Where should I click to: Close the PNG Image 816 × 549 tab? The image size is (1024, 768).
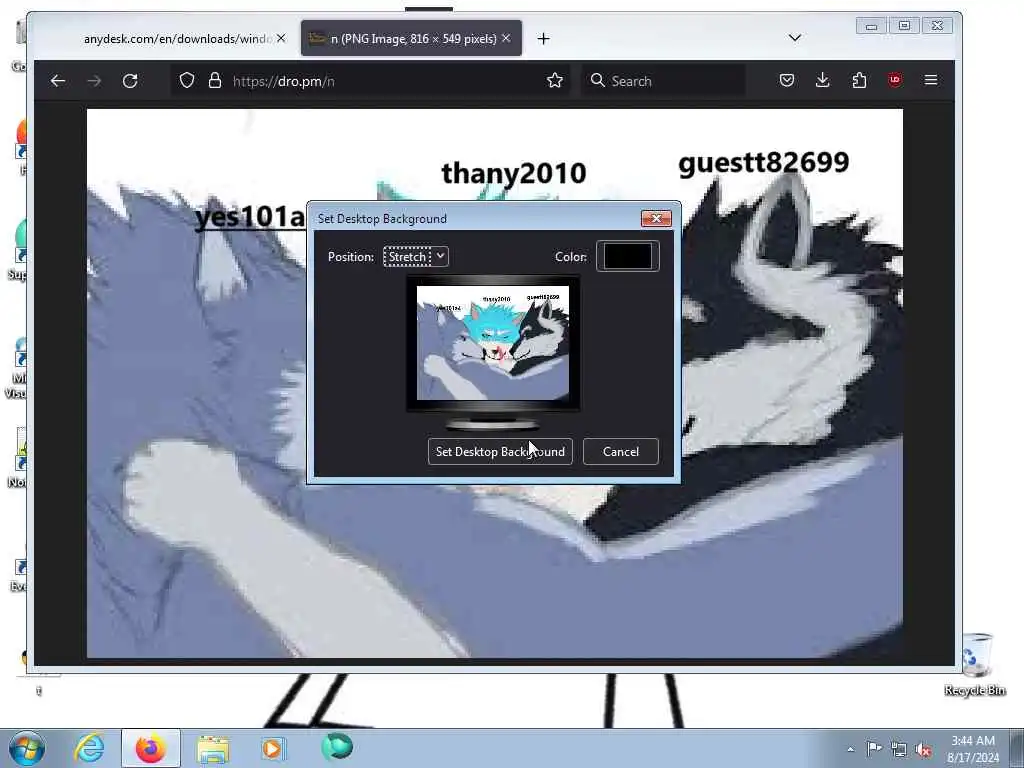pos(506,39)
